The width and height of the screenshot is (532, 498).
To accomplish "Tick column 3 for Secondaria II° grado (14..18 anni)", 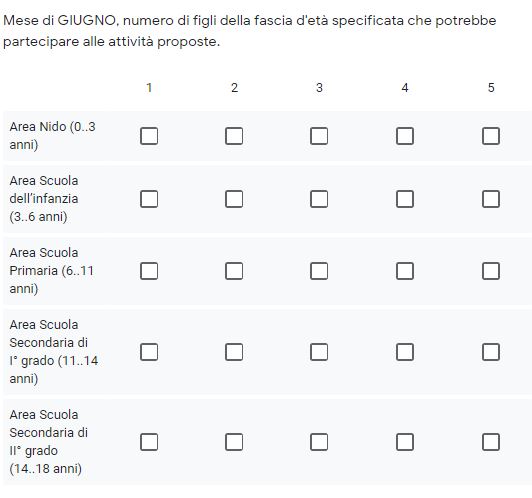I will (x=319, y=442).
